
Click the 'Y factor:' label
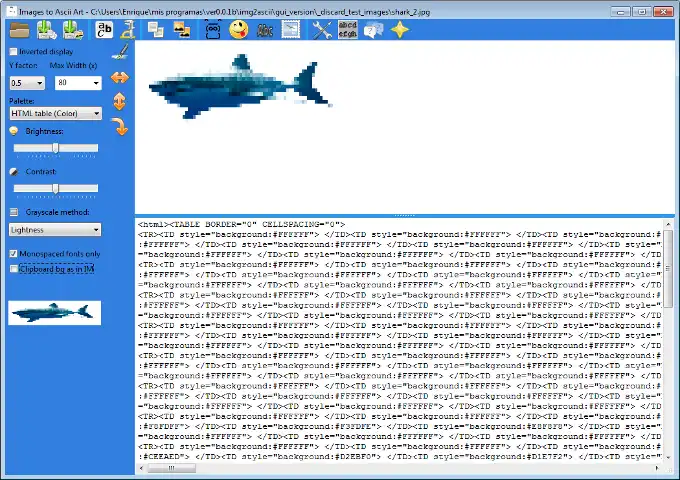click(23, 65)
